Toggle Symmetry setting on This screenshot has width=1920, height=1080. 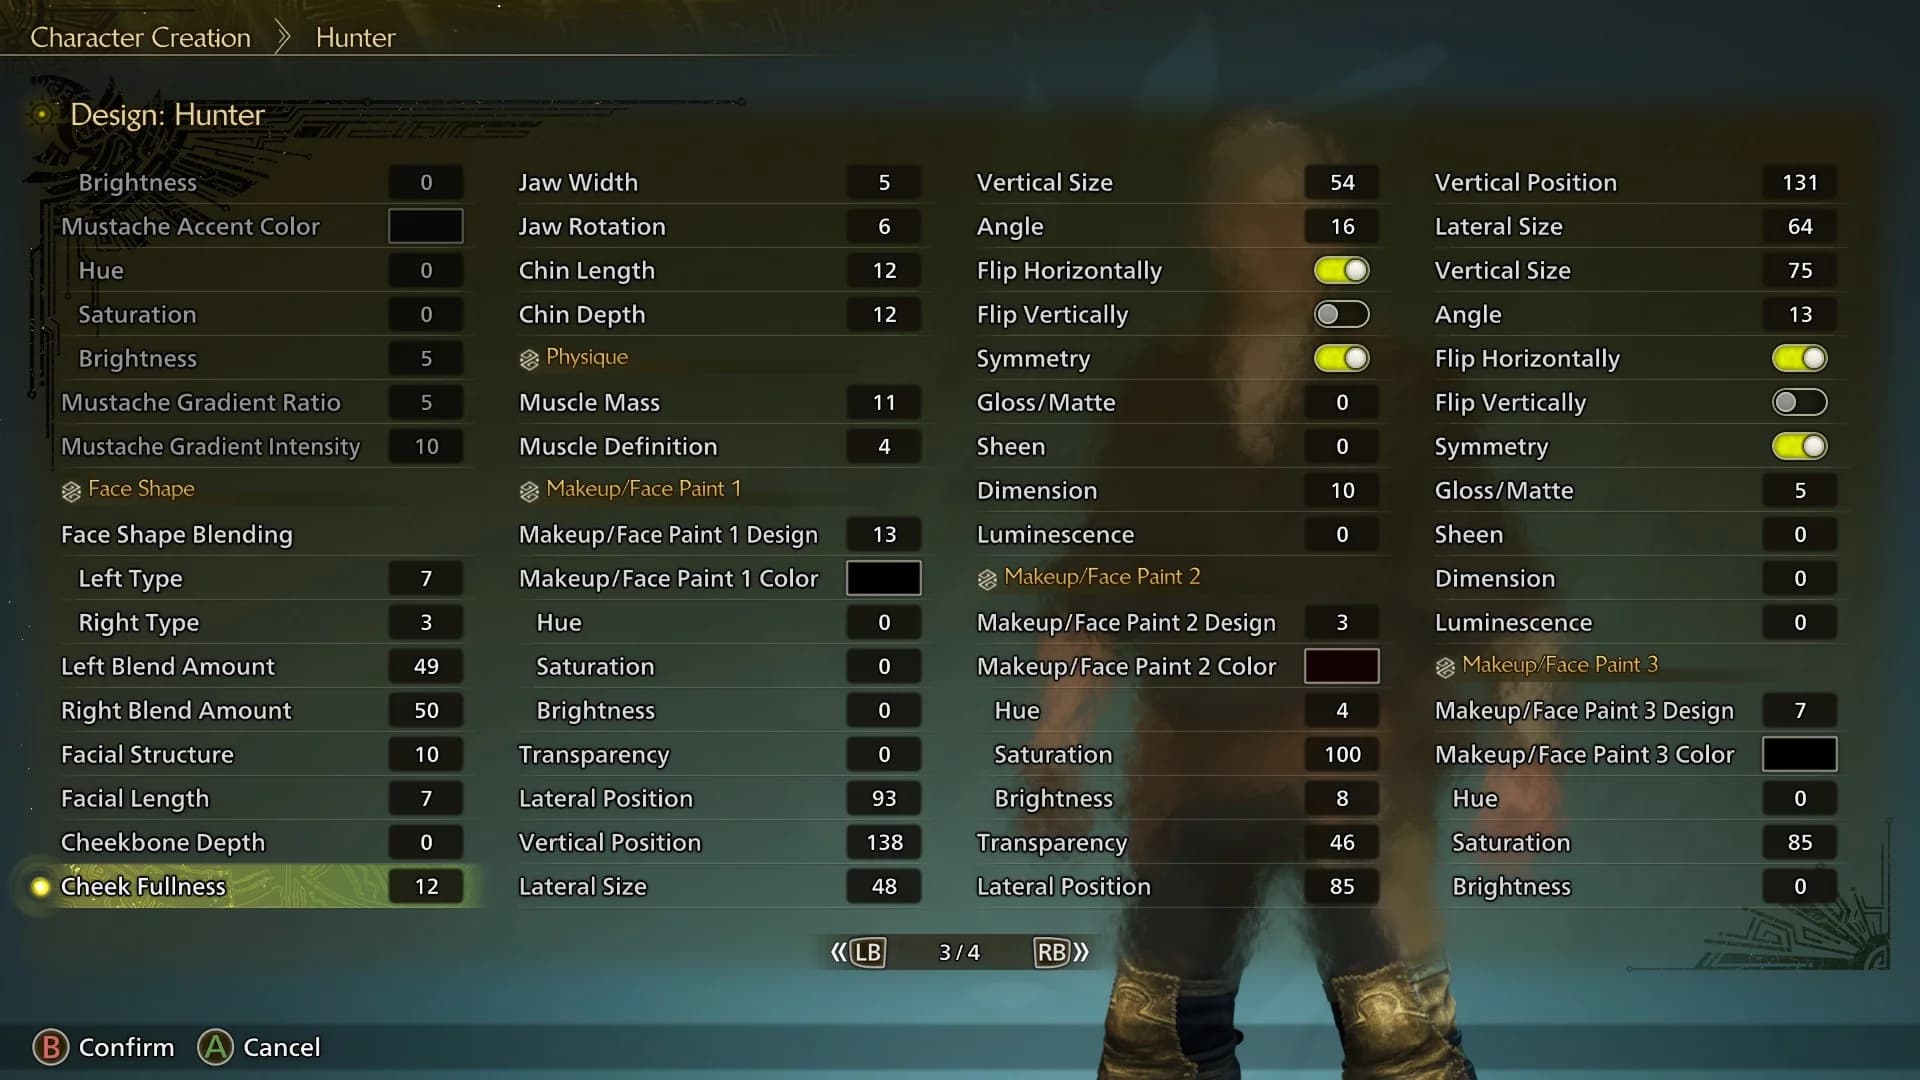click(x=1341, y=357)
